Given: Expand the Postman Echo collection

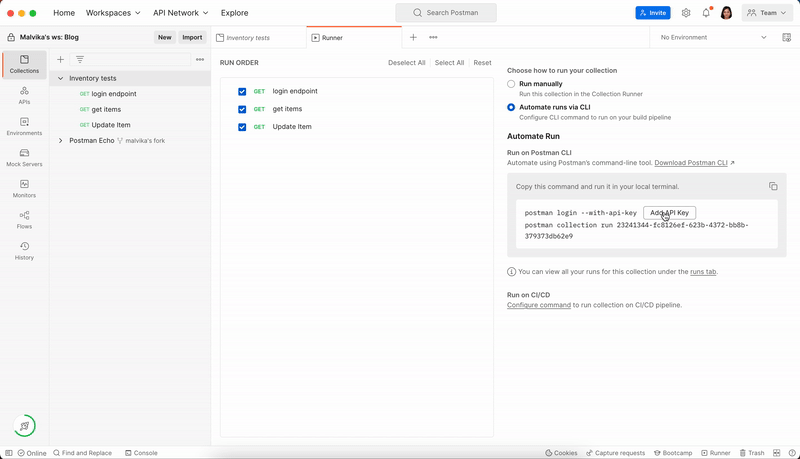Looking at the screenshot, I should [60, 140].
